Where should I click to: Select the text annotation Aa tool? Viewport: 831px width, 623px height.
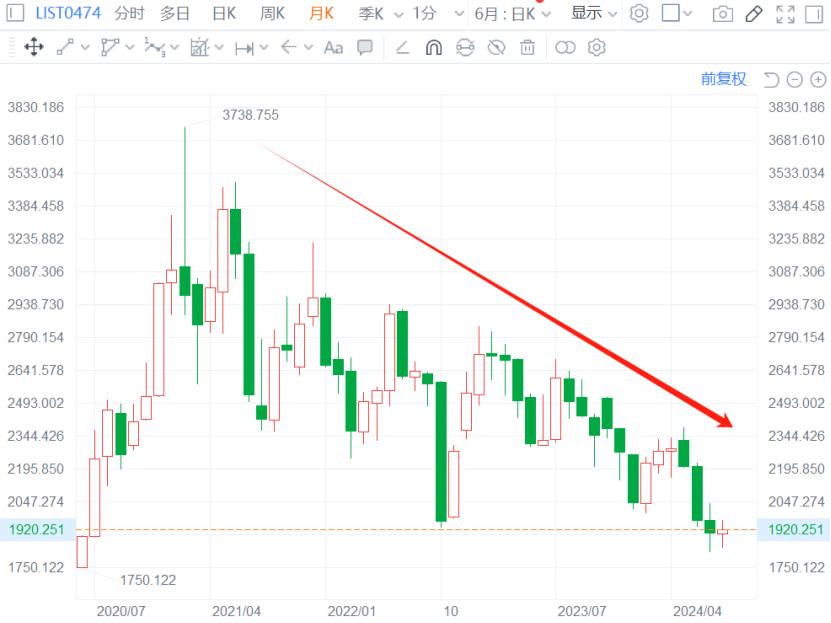333,47
